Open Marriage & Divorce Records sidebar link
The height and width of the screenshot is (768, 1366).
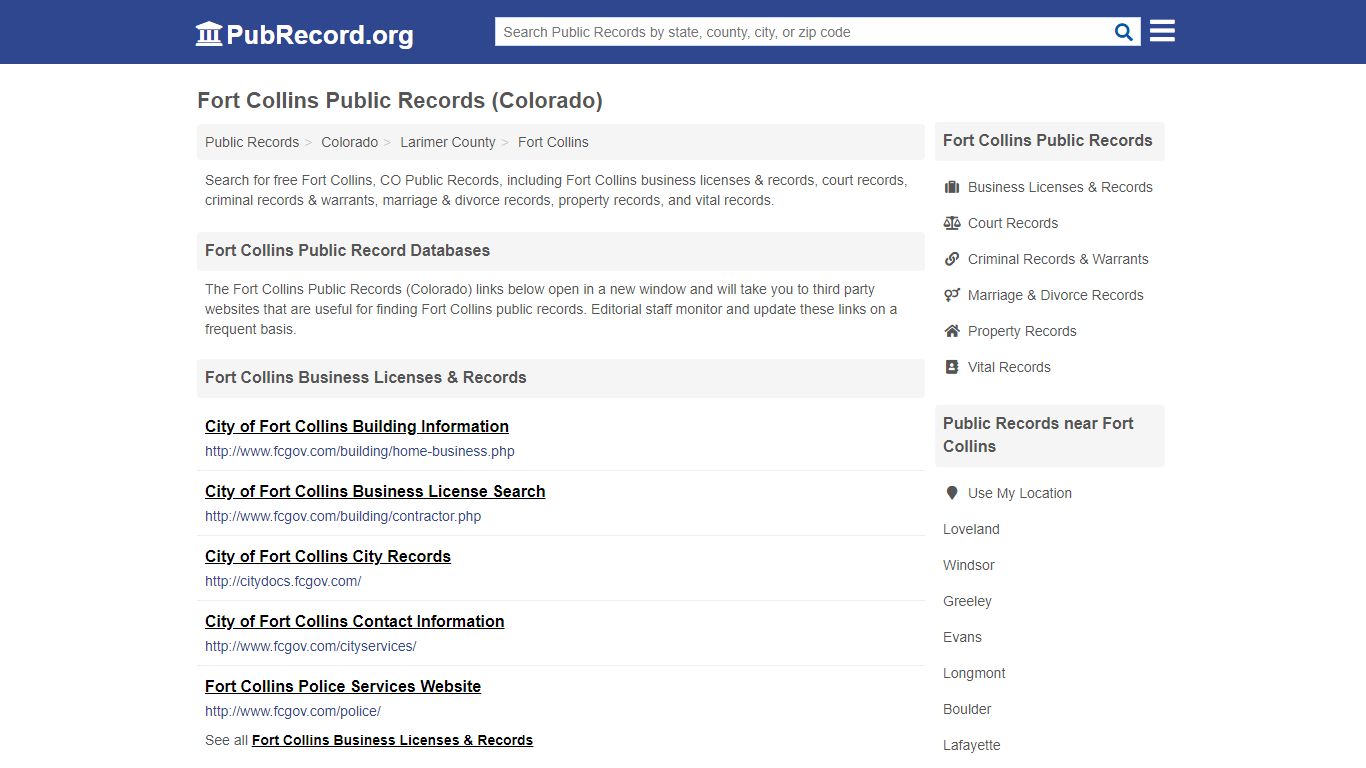pyautogui.click(x=1055, y=295)
